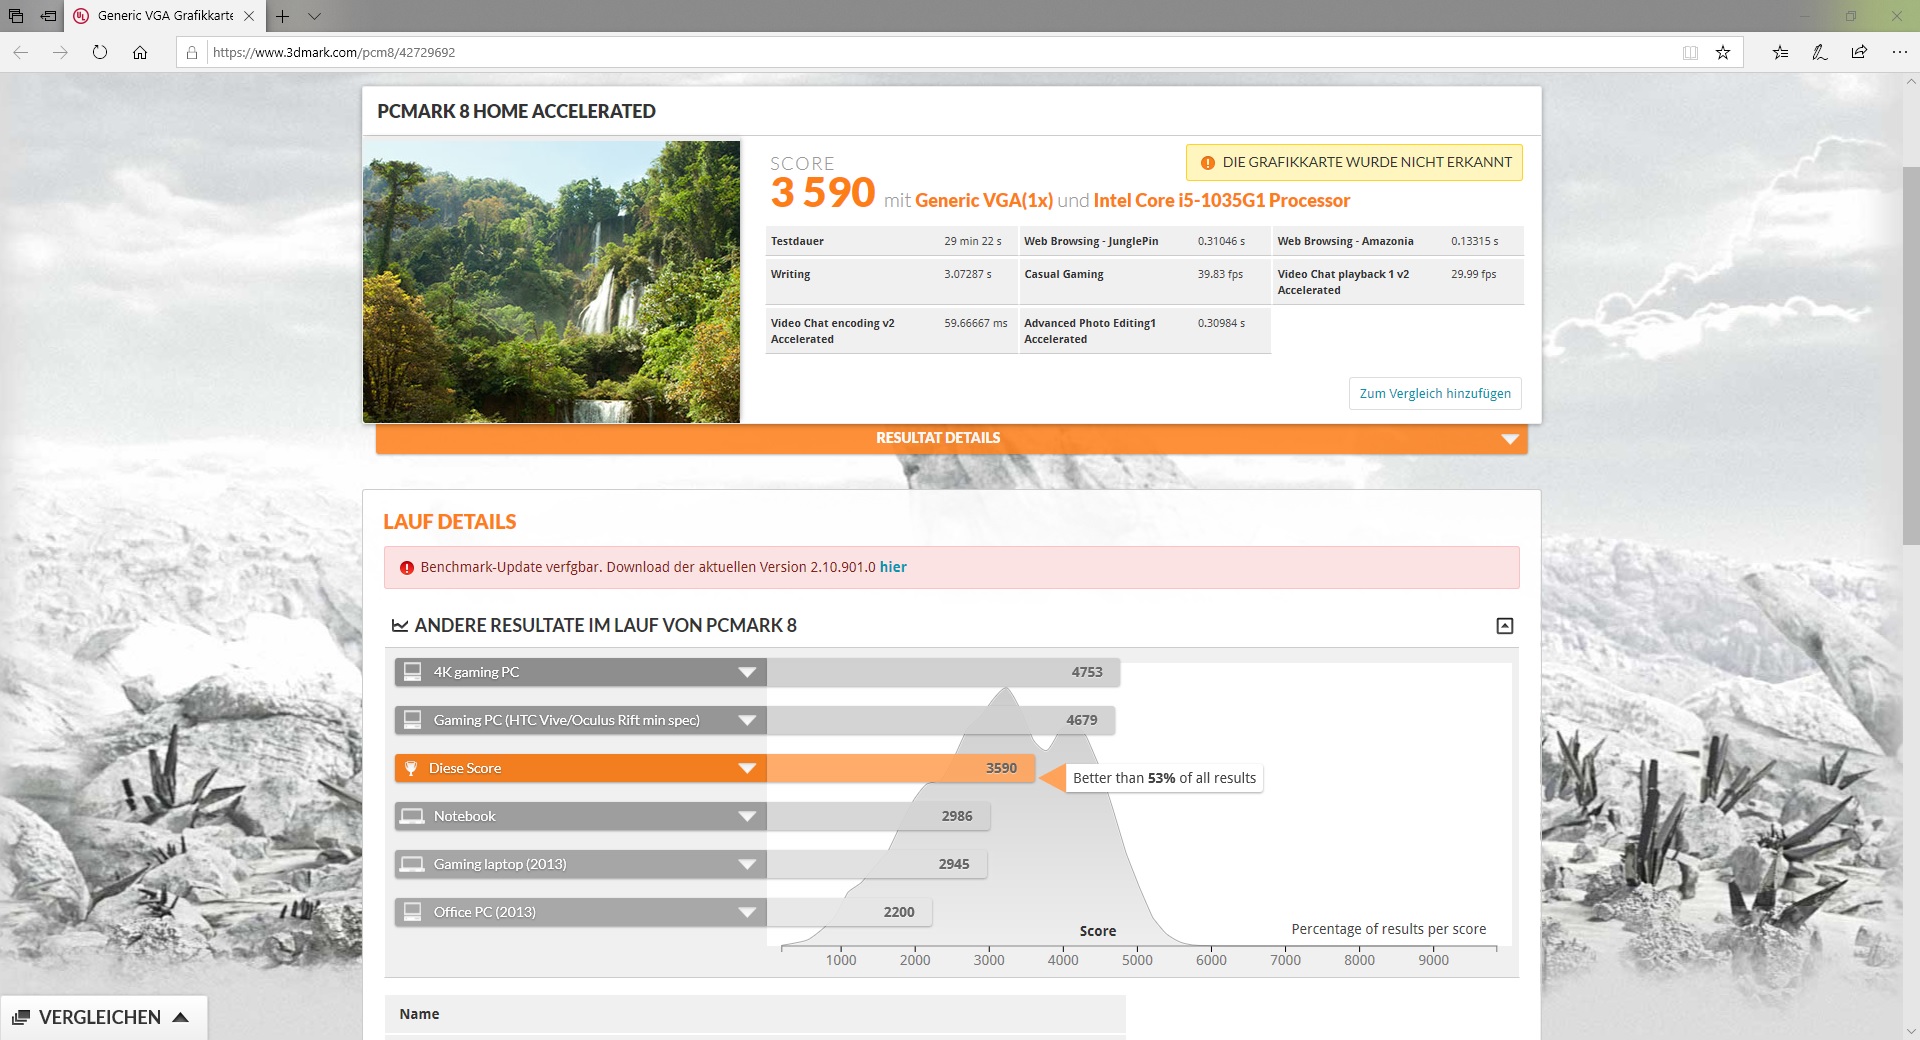1920x1040 pixels.
Task: Expand Office PC (2013) row
Action: point(746,912)
